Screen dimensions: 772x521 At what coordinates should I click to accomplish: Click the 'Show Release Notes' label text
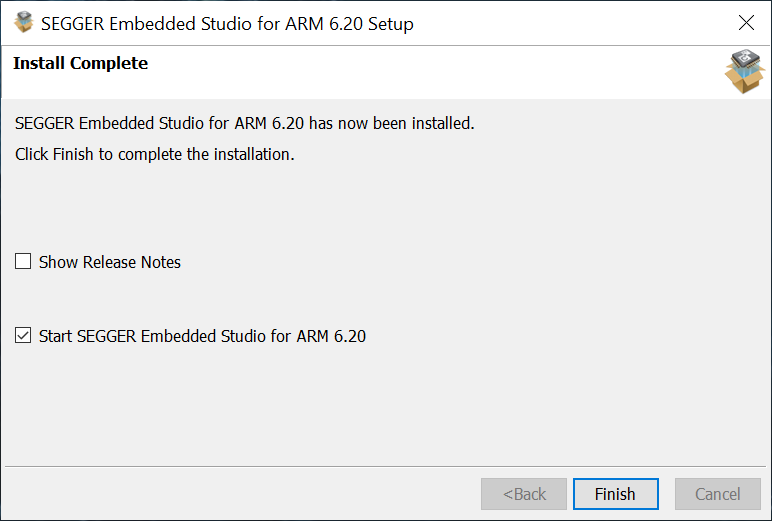[110, 262]
